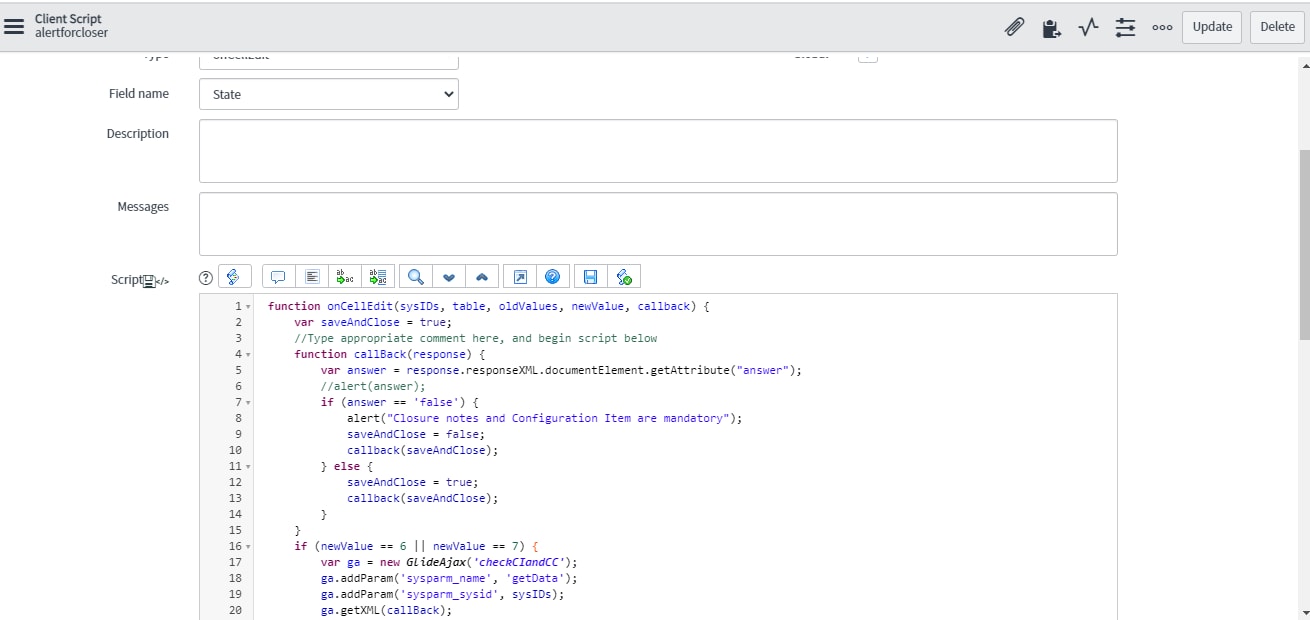Click the toggle comment speech-bubble icon
The image size is (1310, 620).
point(279,277)
